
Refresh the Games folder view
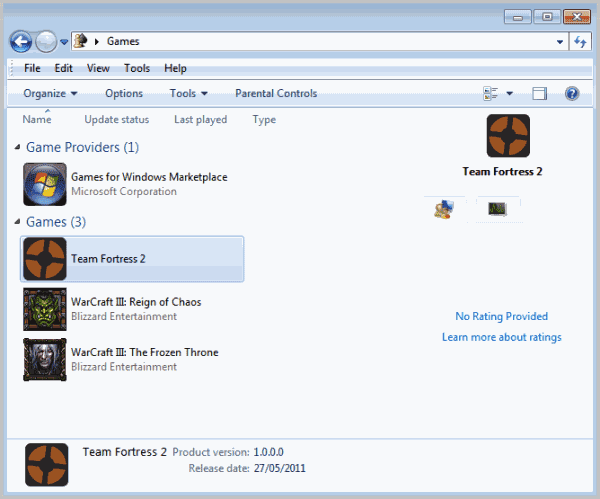coord(580,41)
